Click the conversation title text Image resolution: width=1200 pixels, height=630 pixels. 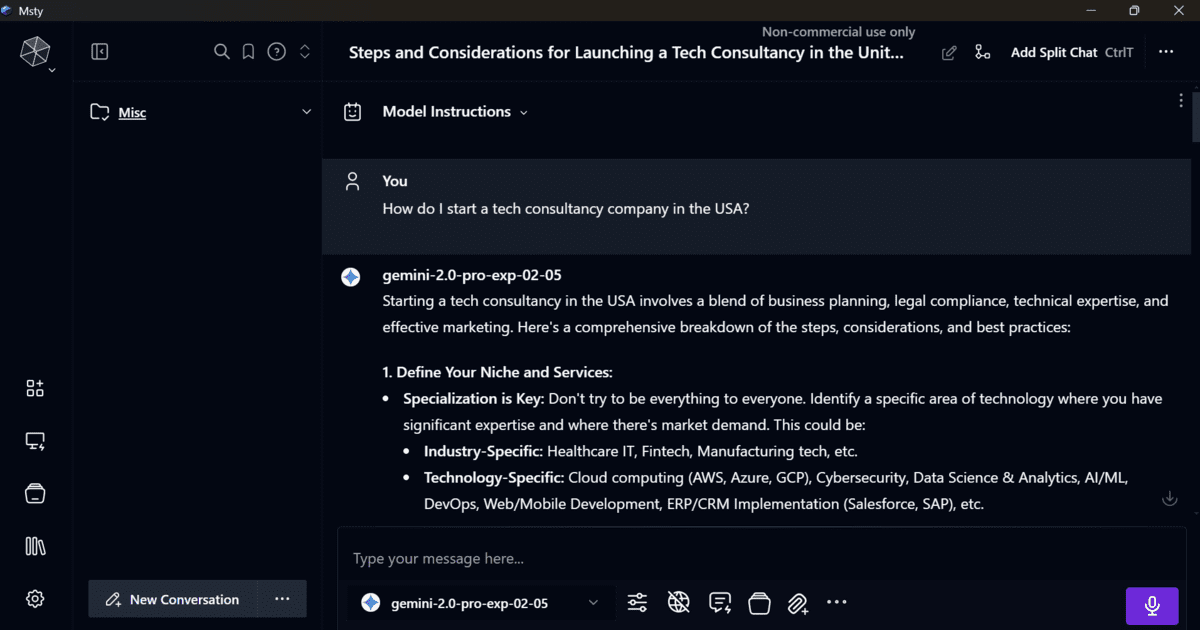(x=626, y=52)
